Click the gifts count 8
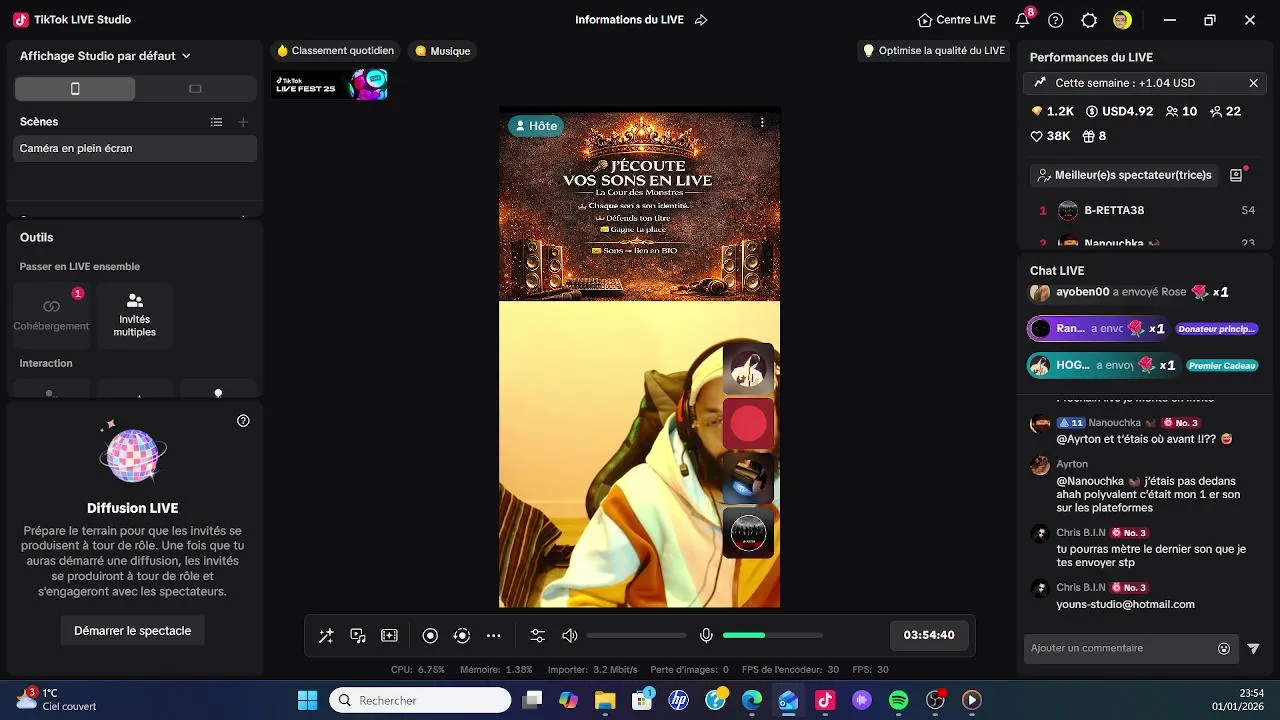1280x720 pixels. pyautogui.click(x=1094, y=136)
